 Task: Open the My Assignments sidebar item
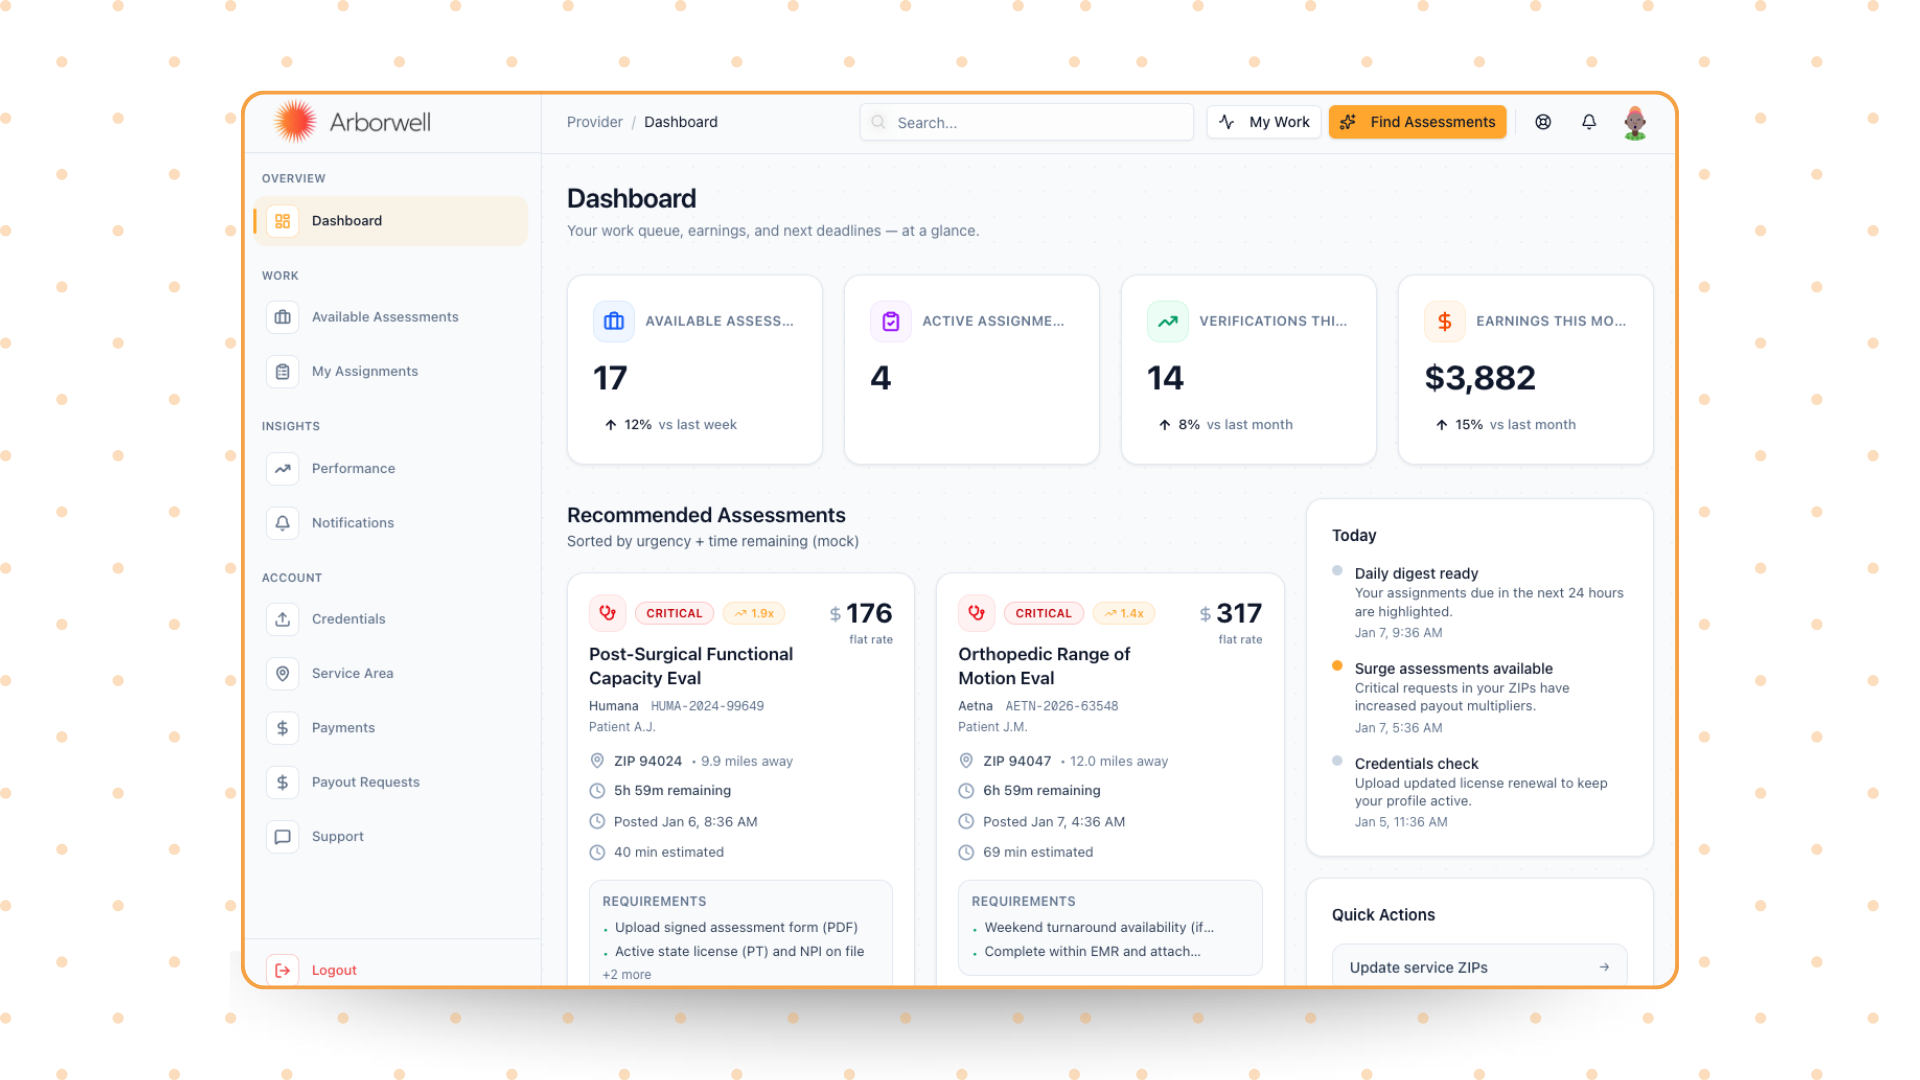[364, 371]
